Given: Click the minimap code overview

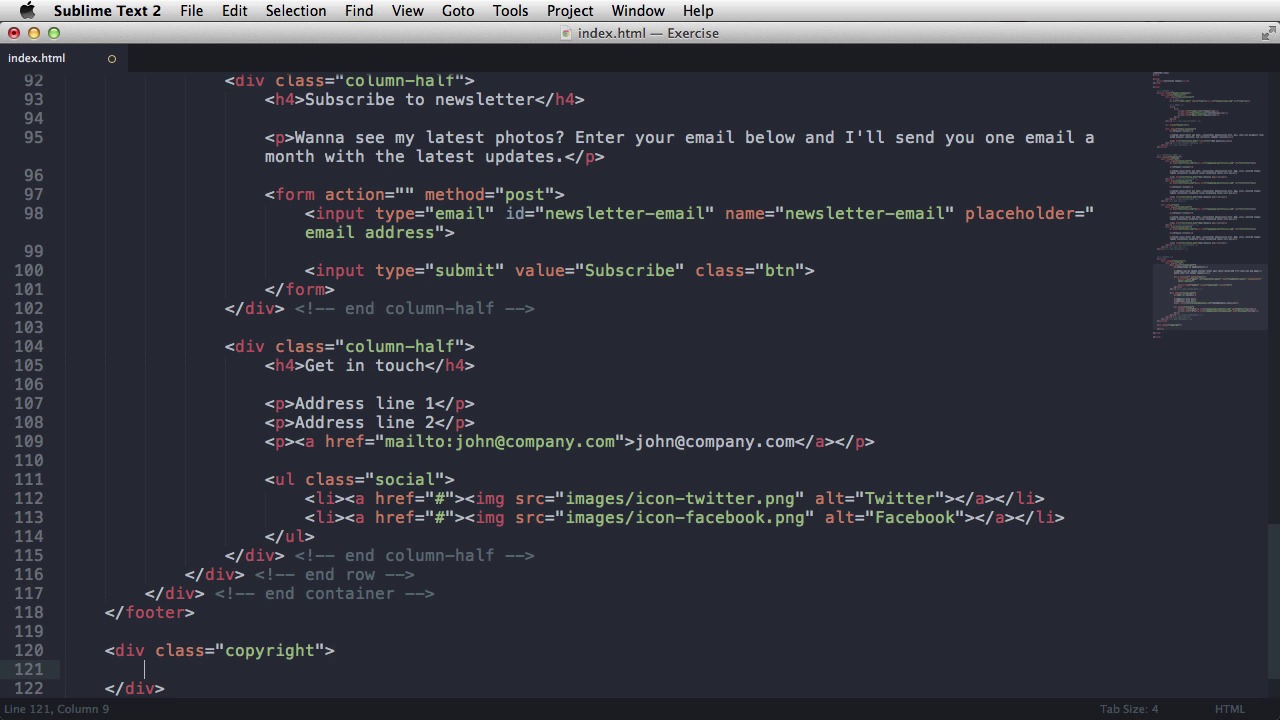Looking at the screenshot, I should [1208, 205].
